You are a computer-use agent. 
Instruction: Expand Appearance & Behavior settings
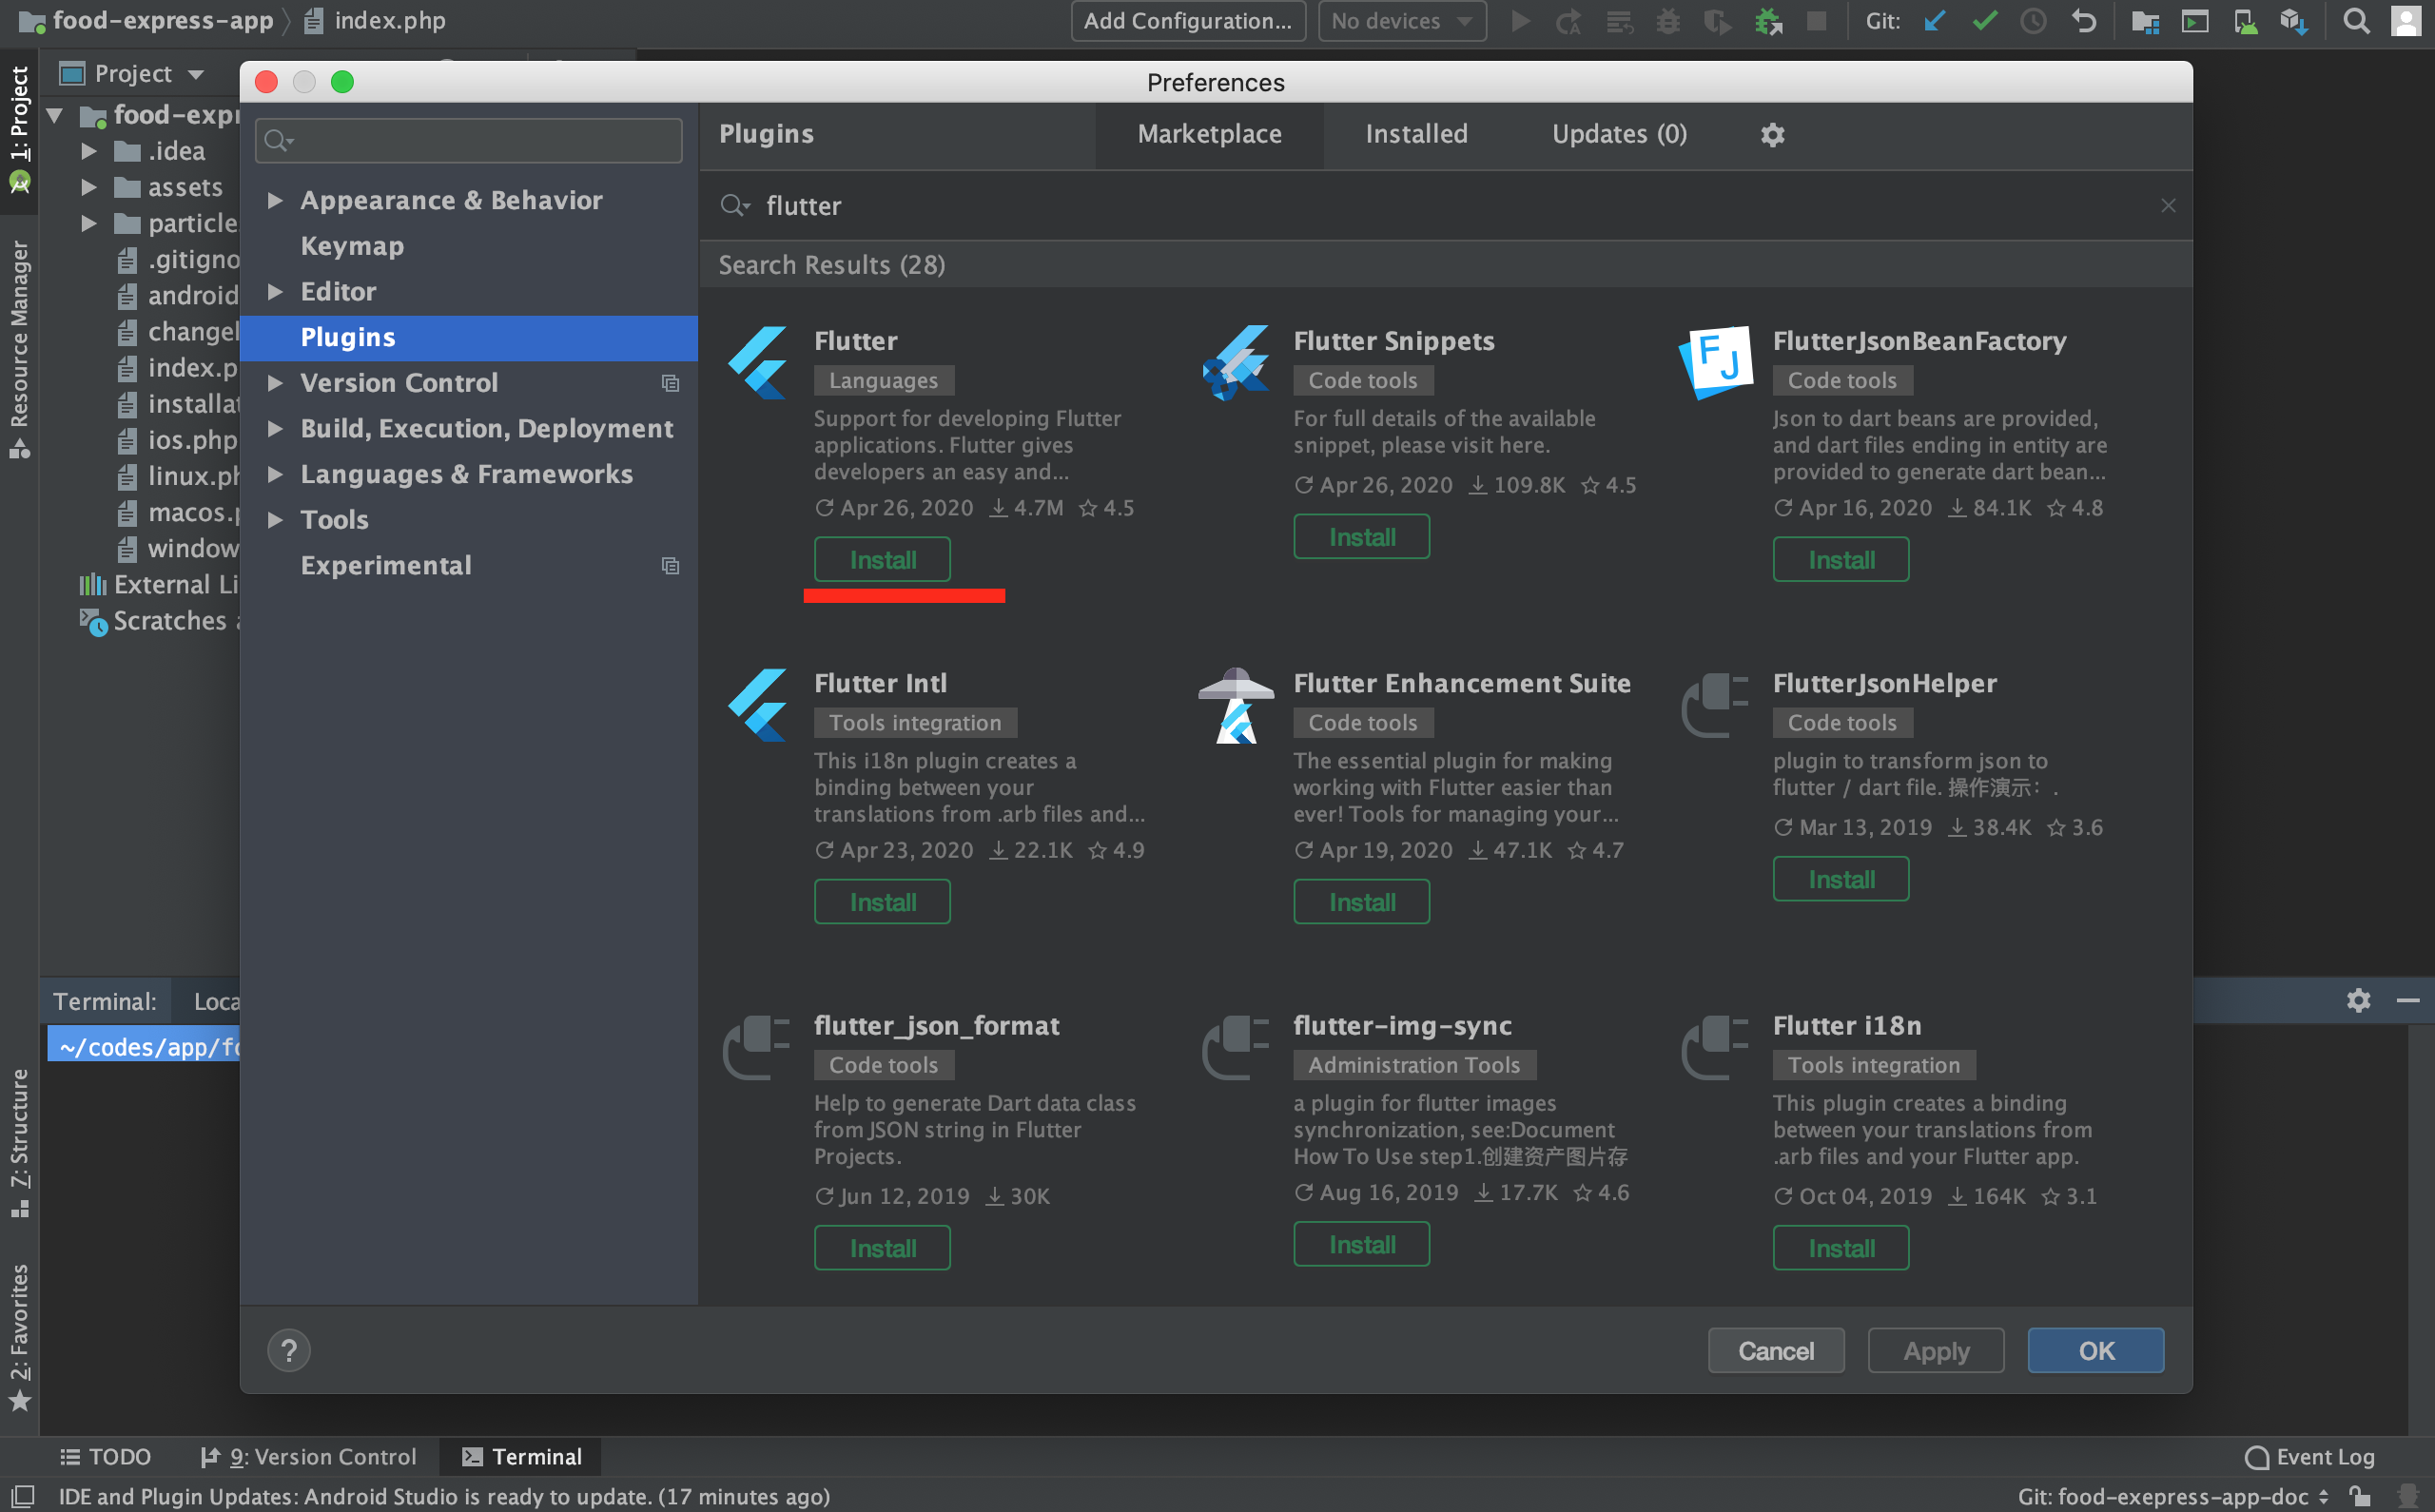(275, 200)
